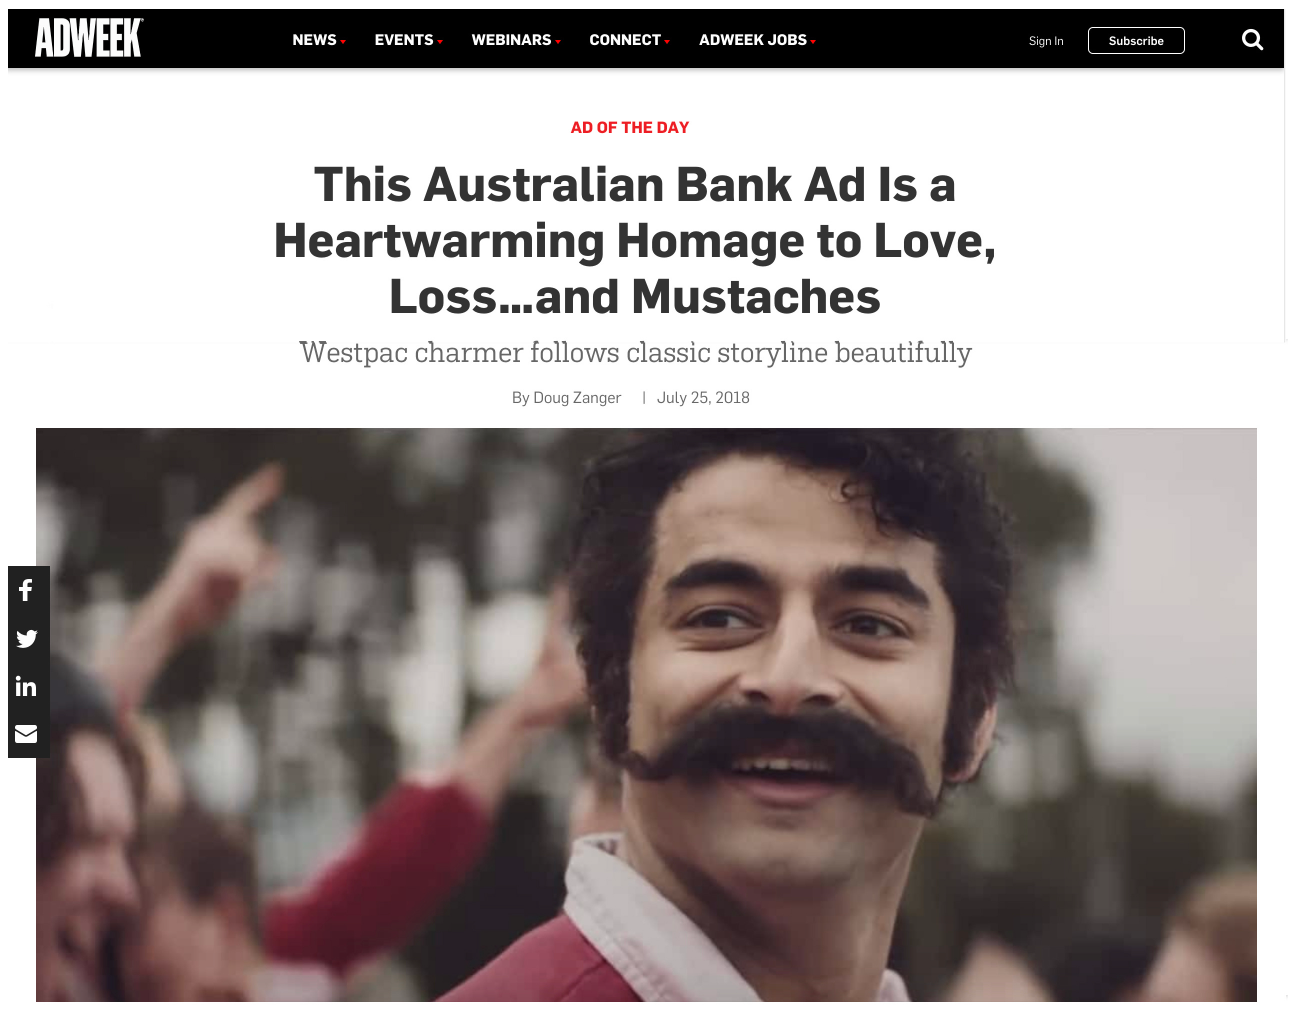Click the Subscribe button
Viewport: 1294px width, 1010px height.
pyautogui.click(x=1136, y=41)
